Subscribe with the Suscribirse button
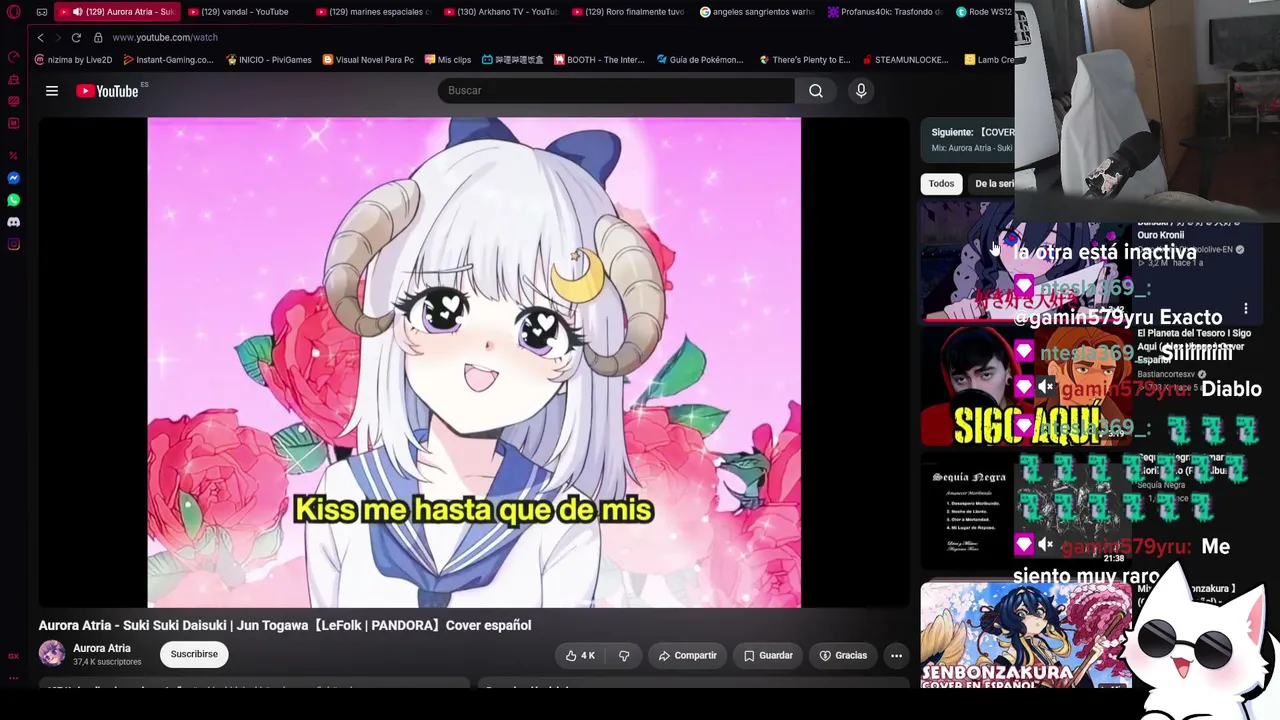Viewport: 1280px width, 720px height. pos(194,655)
